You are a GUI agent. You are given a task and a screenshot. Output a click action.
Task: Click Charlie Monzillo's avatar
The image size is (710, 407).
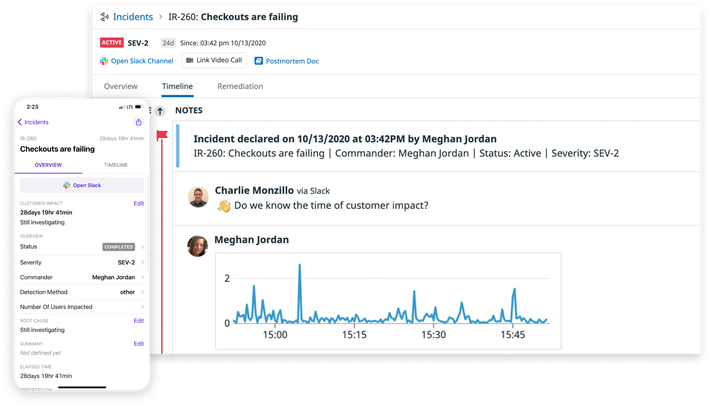(x=198, y=197)
